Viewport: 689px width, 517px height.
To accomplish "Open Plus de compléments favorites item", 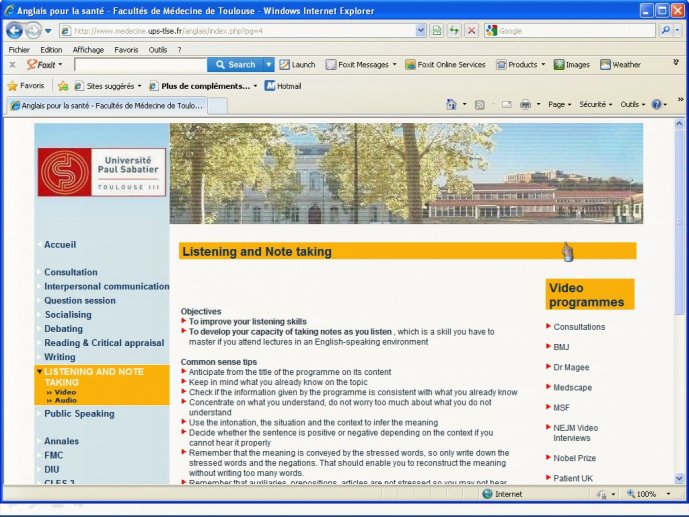I will pyautogui.click(x=203, y=86).
